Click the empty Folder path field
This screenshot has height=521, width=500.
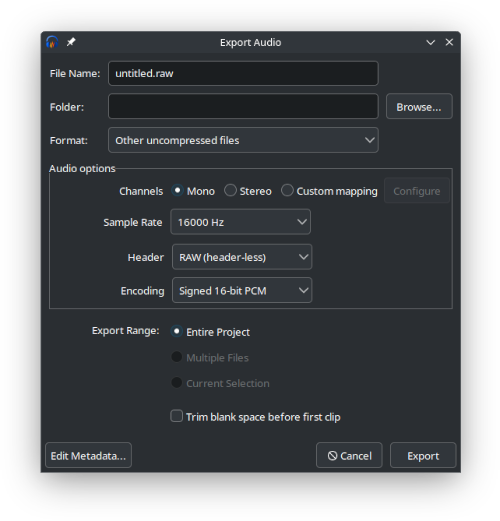(x=243, y=106)
